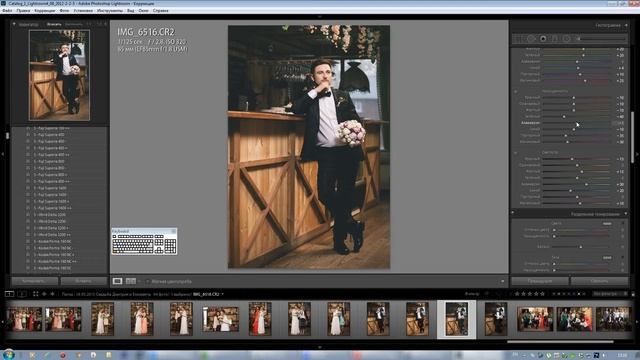Open toolbar content dropdown at right end
640x360 pixels.
point(502,281)
